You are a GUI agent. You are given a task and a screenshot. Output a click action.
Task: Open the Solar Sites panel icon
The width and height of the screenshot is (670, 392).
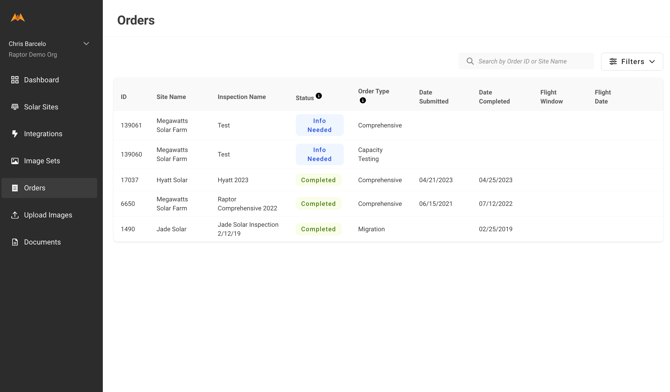pos(15,107)
